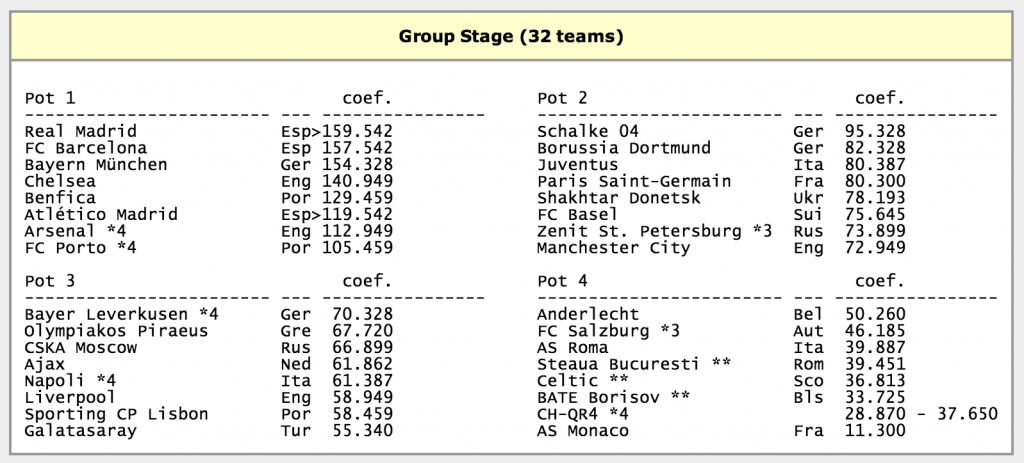Click Galatasaray at bottom of Pot 3
1024x463 pixels.
pyautogui.click(x=80, y=431)
